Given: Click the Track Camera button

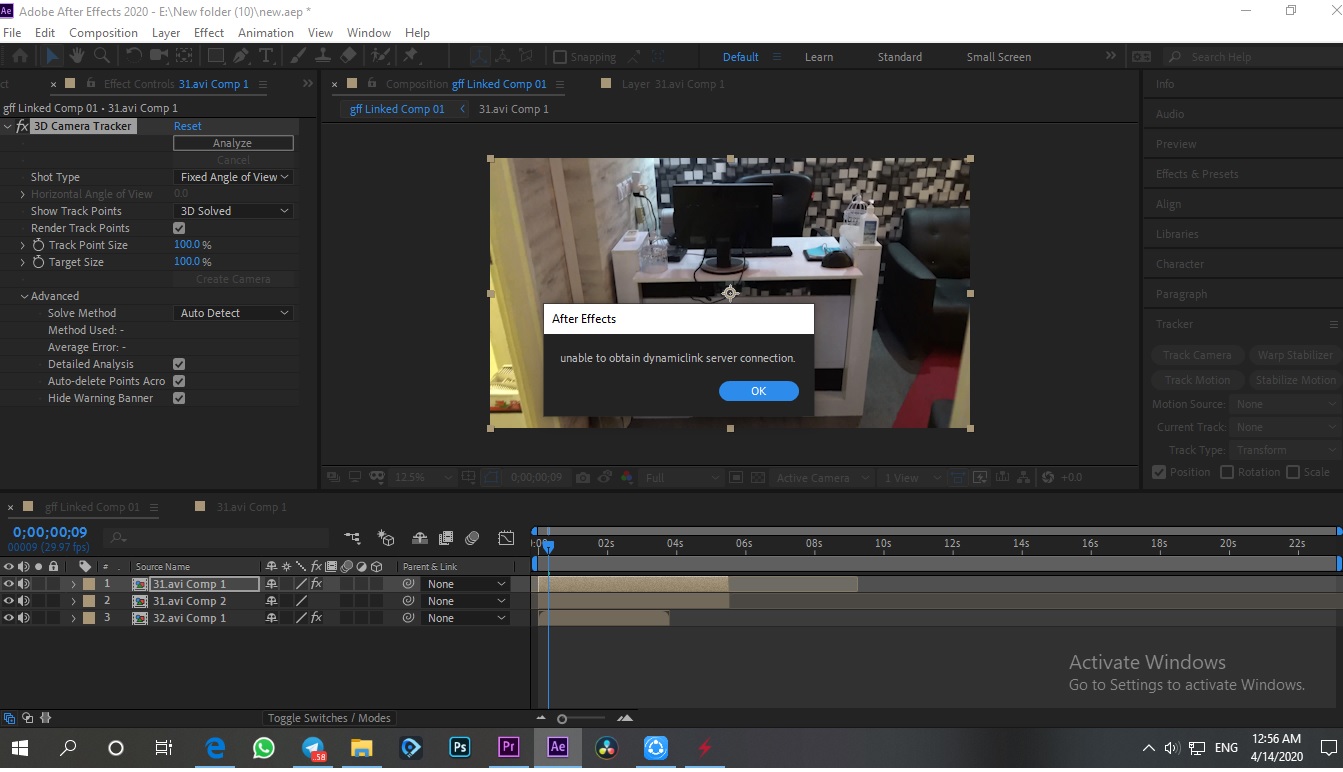Looking at the screenshot, I should (1197, 355).
